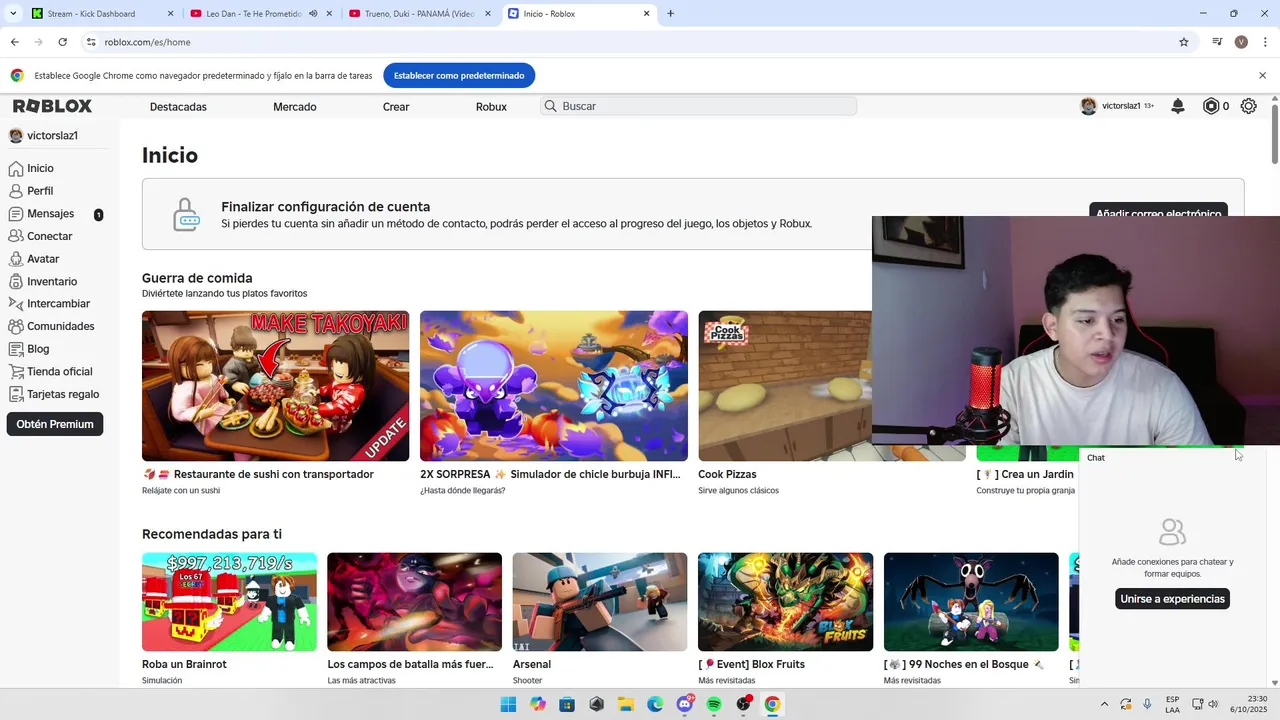This screenshot has height=720, width=1280.
Task: View site information icon in address bar
Action: 91,42
